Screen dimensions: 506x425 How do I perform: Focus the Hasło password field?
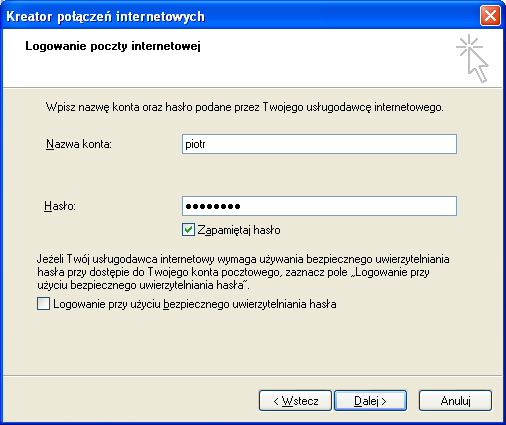click(319, 206)
